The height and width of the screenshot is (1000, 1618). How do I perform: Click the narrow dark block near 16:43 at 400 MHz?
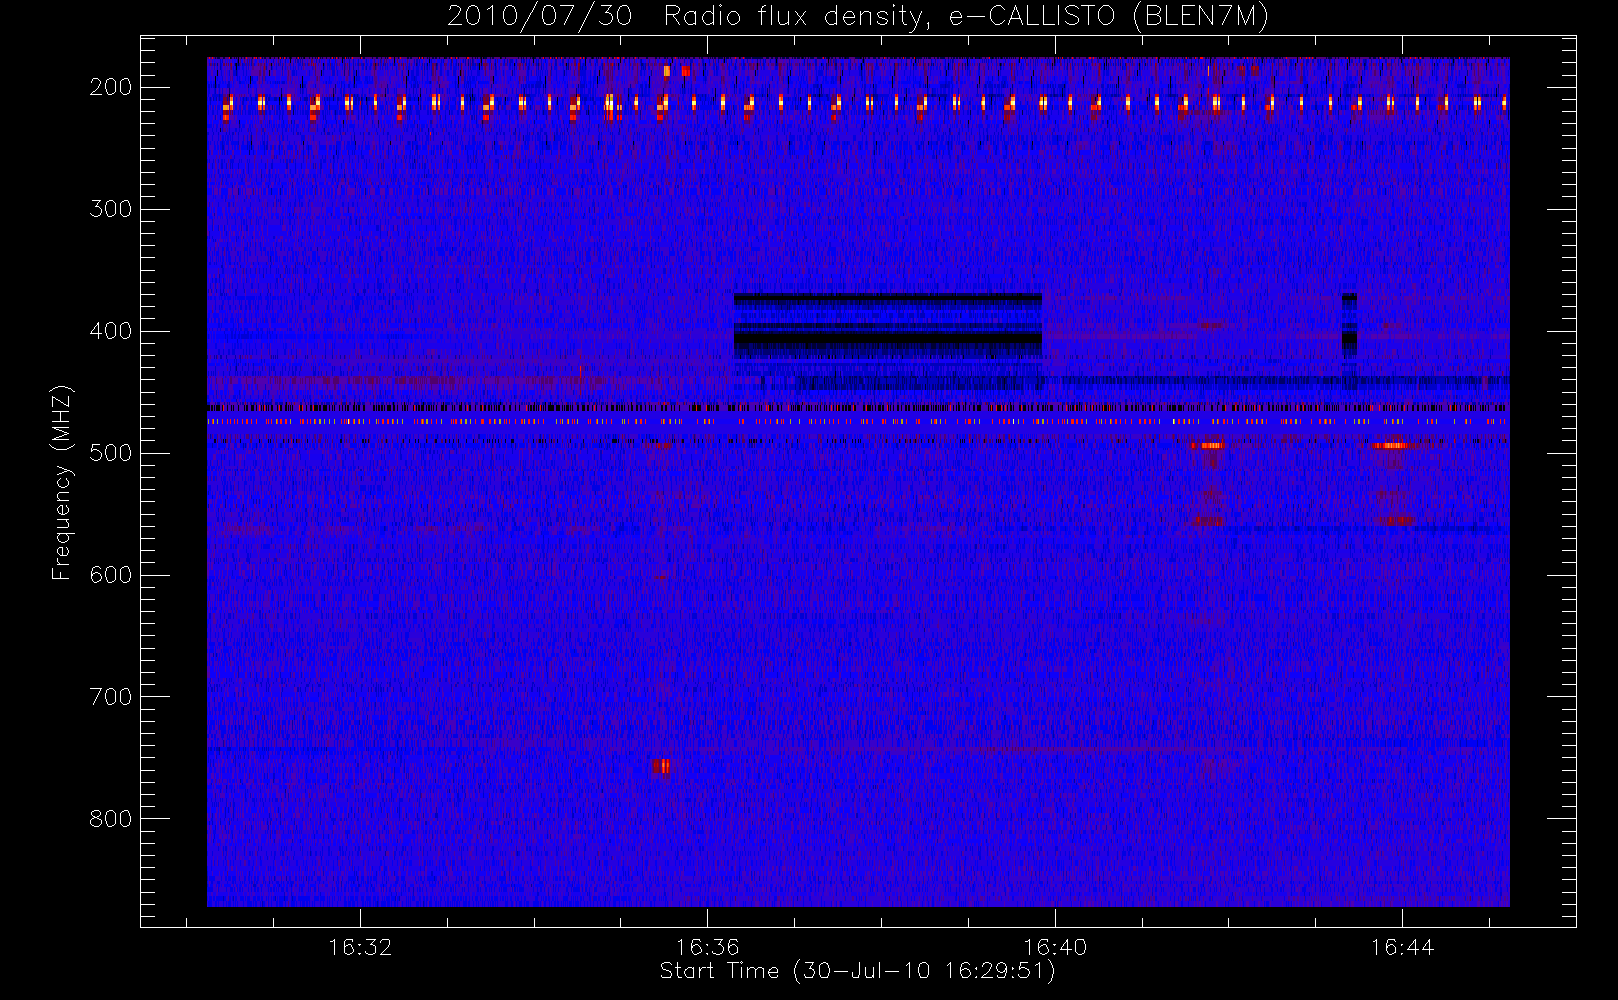coord(1349,325)
